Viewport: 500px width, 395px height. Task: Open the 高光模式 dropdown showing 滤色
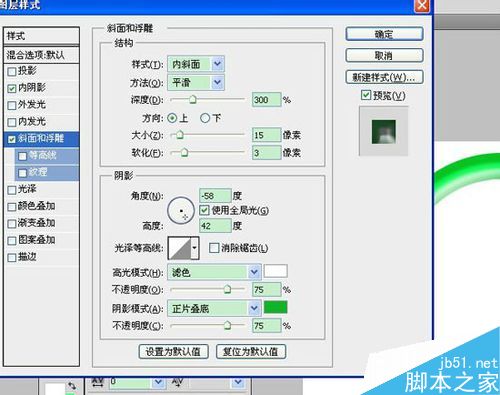pyautogui.click(x=214, y=272)
